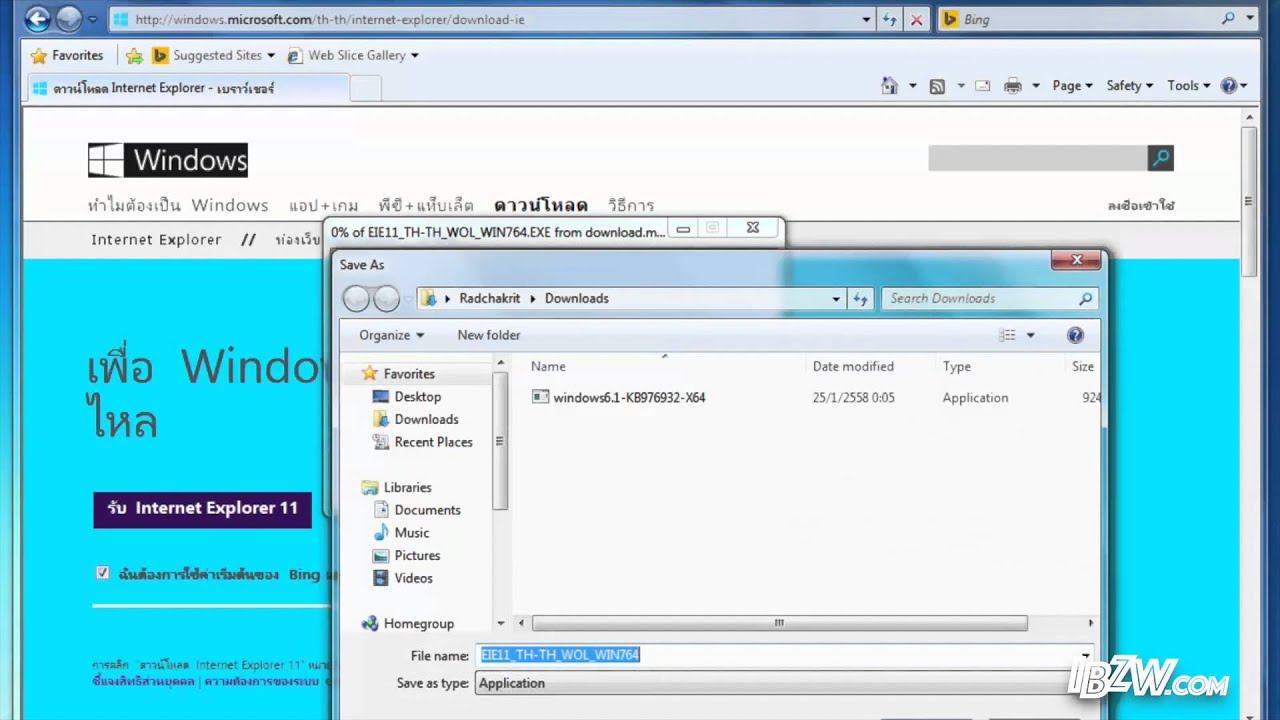Image resolution: width=1280 pixels, height=720 pixels.
Task: Click the Save As refresh folder icon
Action: (x=861, y=298)
